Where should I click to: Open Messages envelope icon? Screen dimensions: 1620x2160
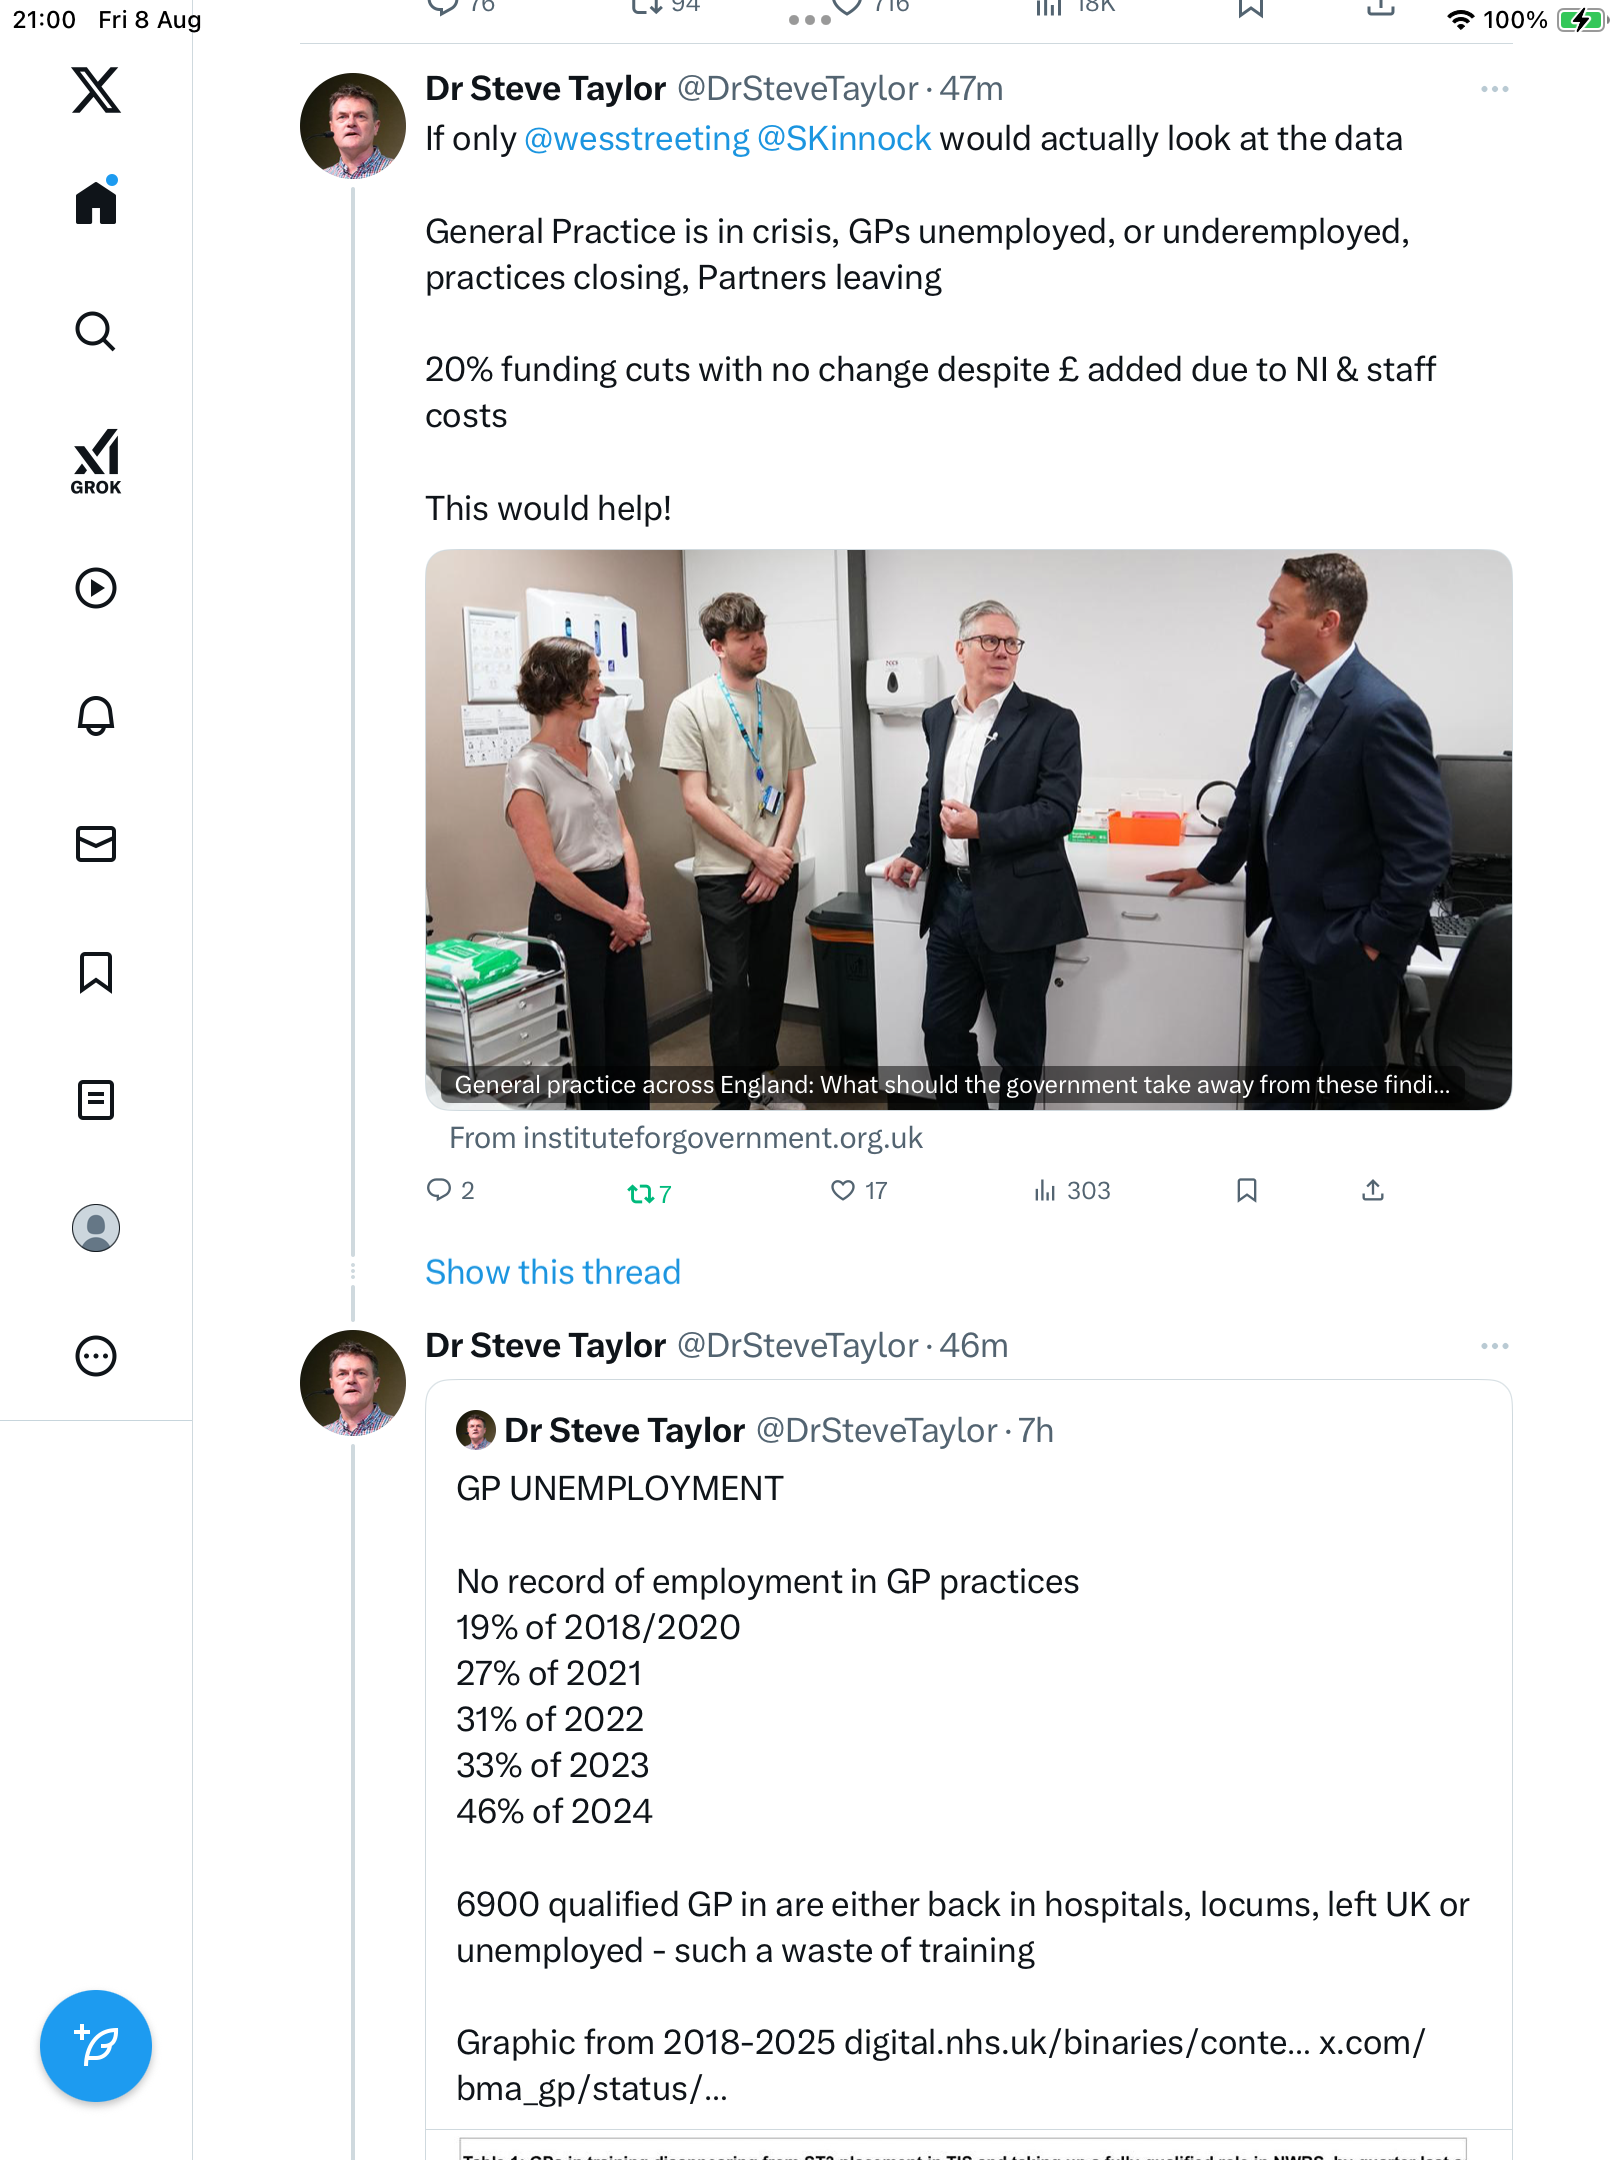(x=96, y=844)
